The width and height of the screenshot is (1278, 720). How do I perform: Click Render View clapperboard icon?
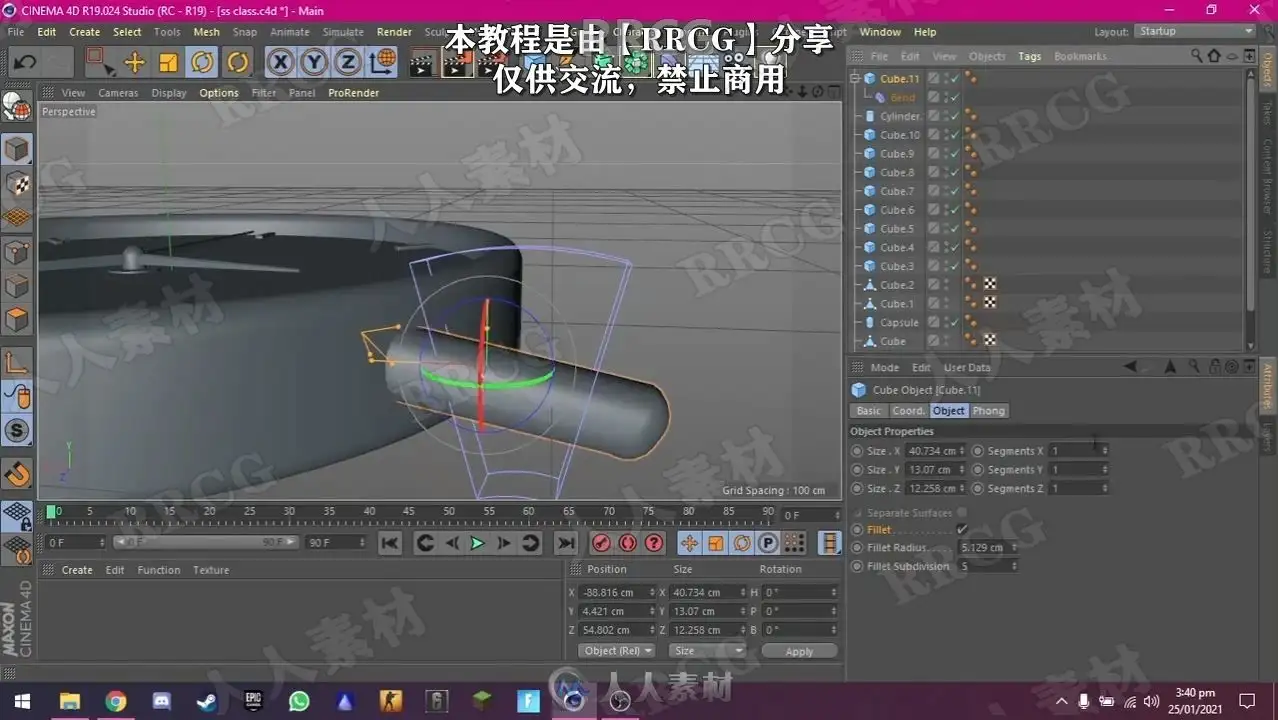pos(422,65)
